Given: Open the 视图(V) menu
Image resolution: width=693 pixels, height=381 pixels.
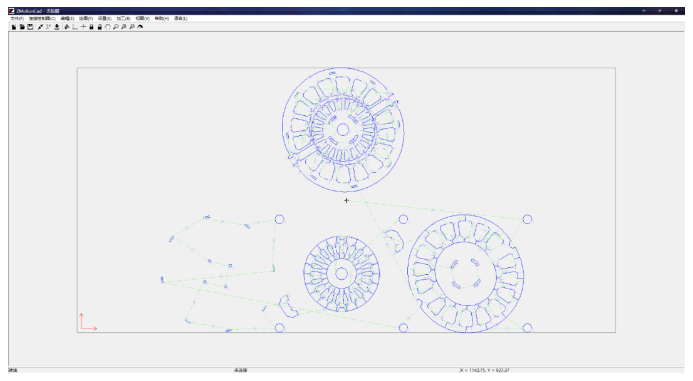Looking at the screenshot, I should click(142, 19).
